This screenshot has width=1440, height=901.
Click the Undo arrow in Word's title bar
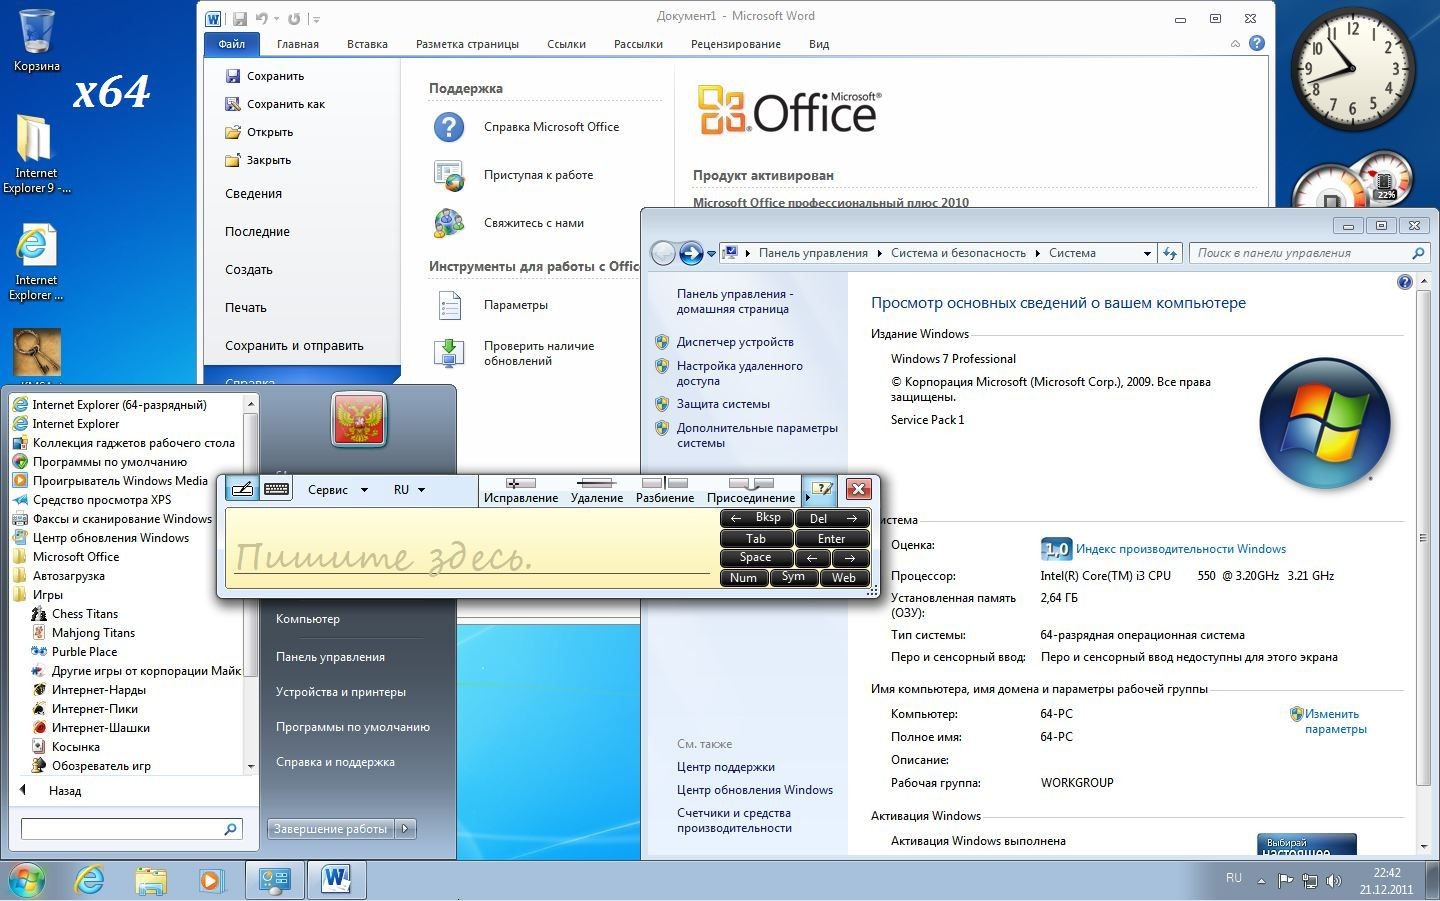tap(262, 18)
